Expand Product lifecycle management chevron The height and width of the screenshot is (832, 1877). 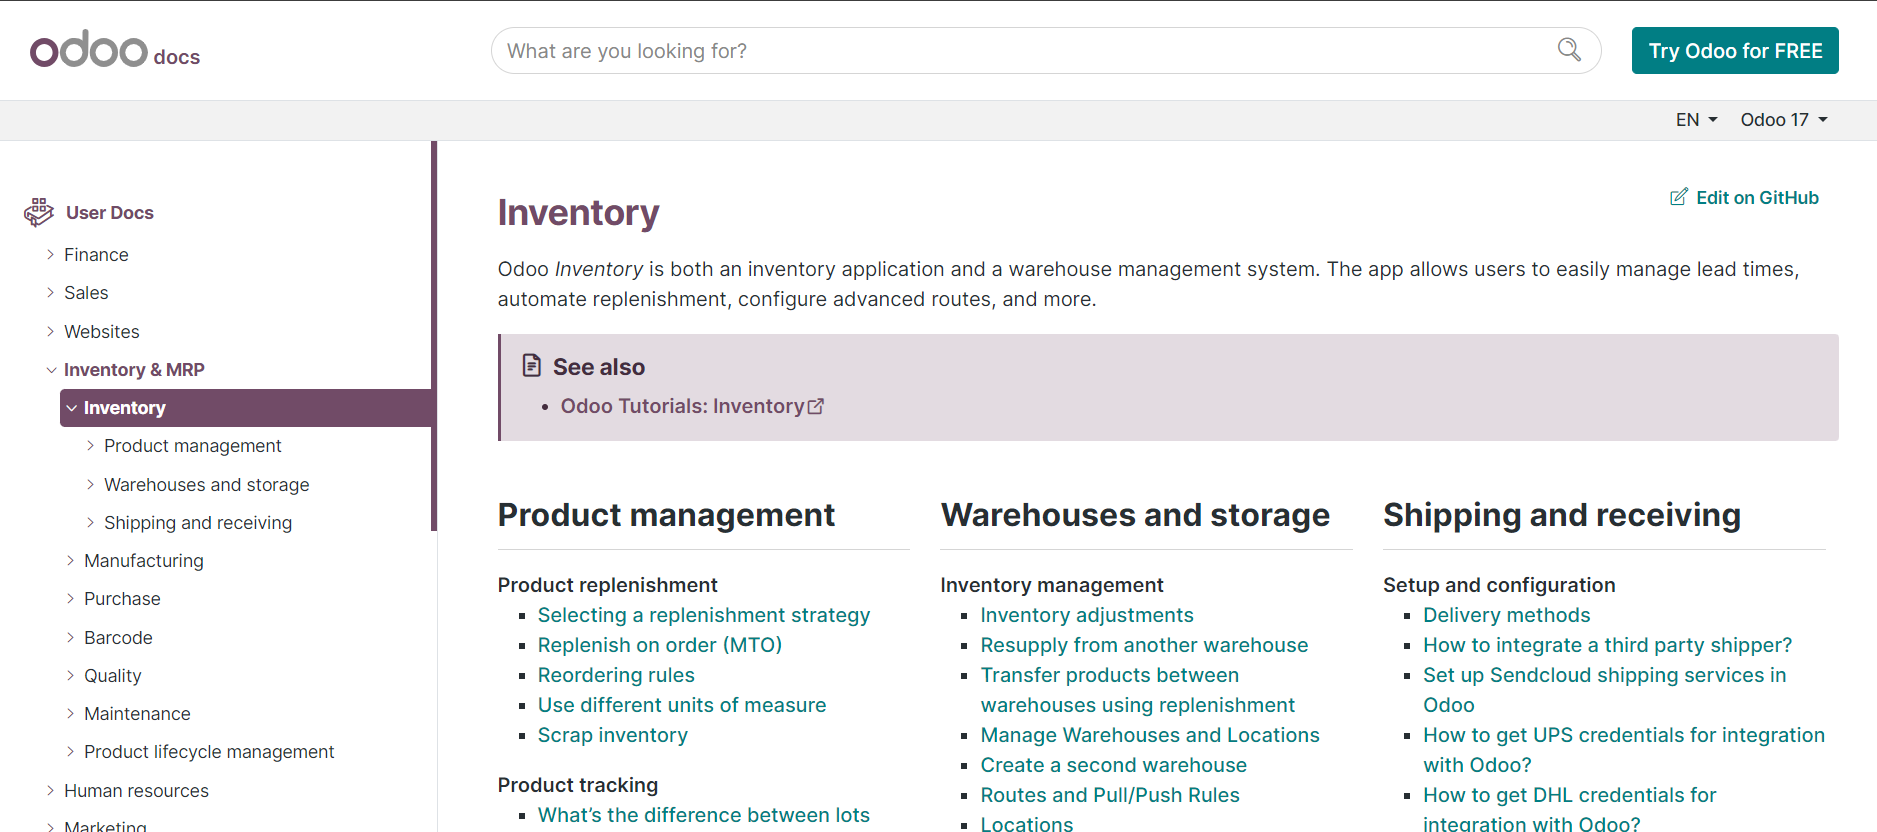point(70,751)
